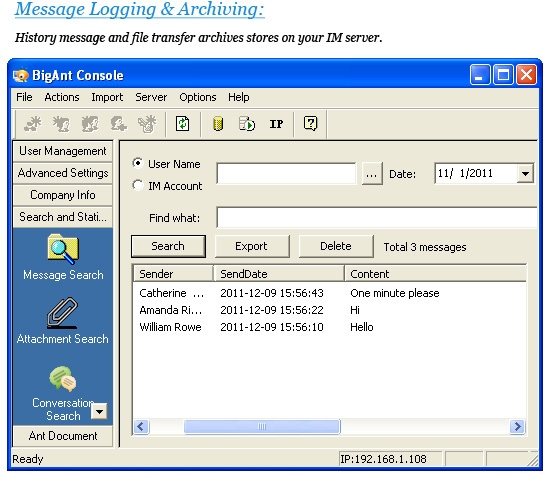This screenshot has height=485, width=550.
Task: Click the Find what text field
Action: pyautogui.click(x=377, y=217)
